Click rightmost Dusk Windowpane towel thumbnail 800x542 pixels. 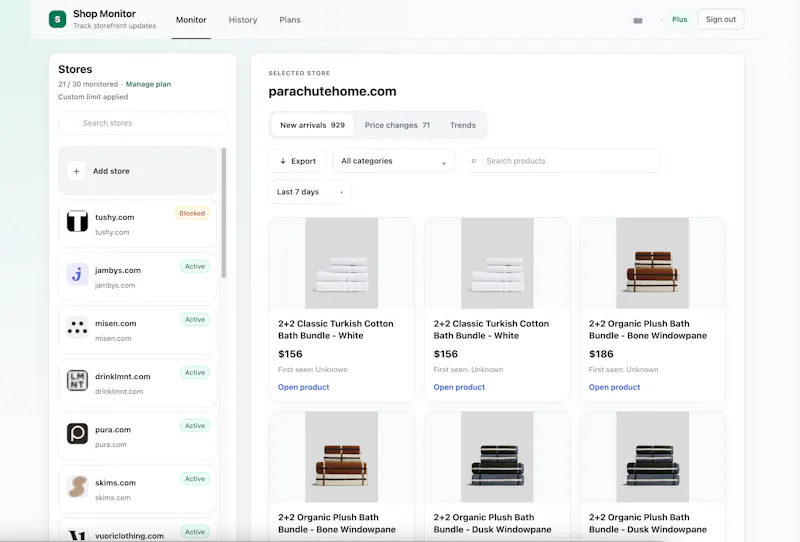tap(653, 457)
